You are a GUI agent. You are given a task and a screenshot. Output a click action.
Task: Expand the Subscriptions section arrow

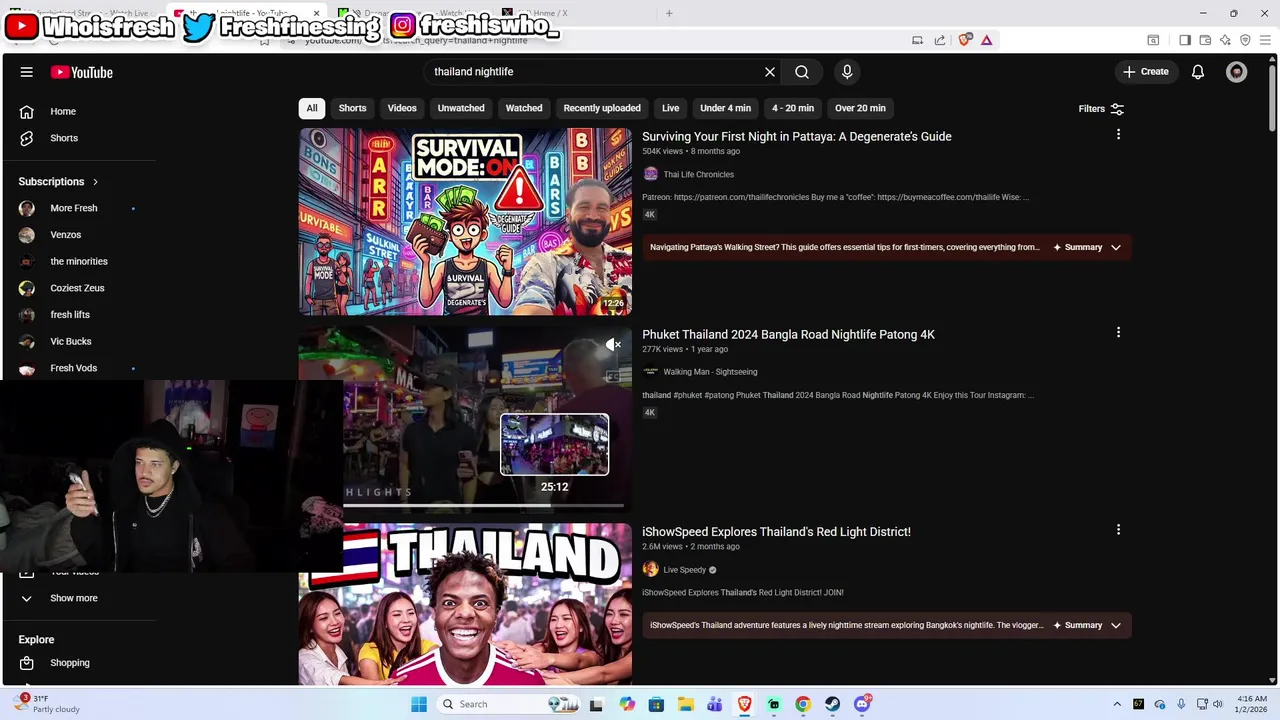click(x=95, y=182)
